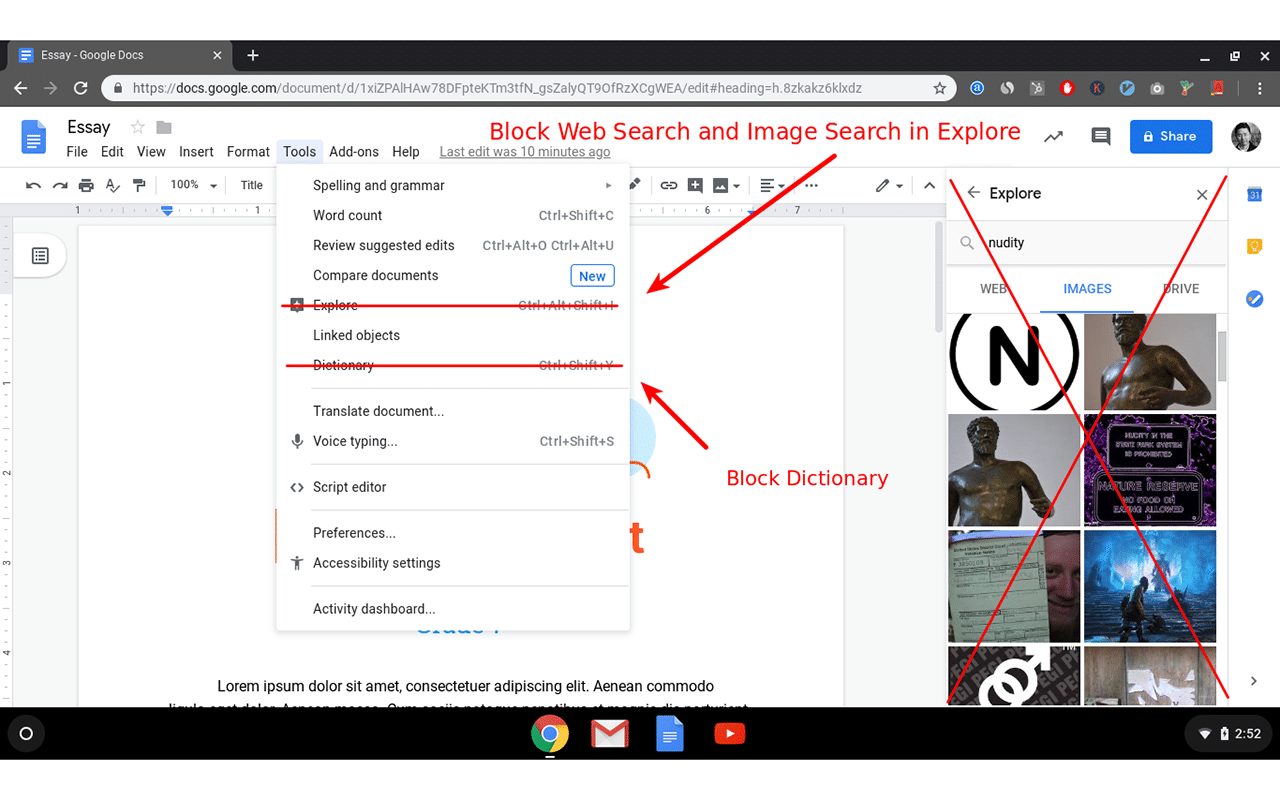Open Preferences...
This screenshot has height=800, width=1280.
[453, 533]
